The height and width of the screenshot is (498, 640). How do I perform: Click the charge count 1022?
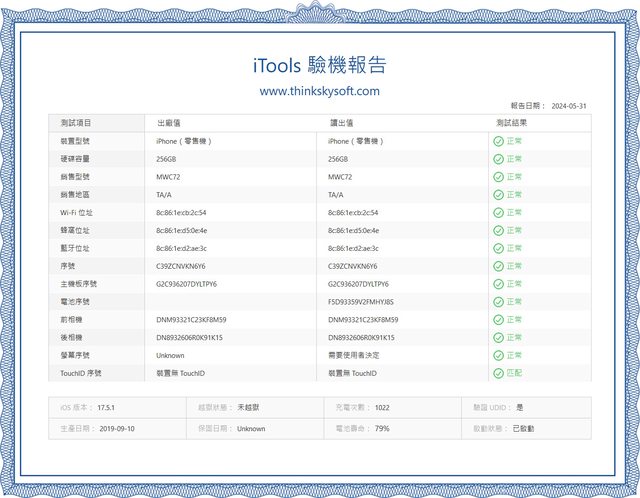382,407
